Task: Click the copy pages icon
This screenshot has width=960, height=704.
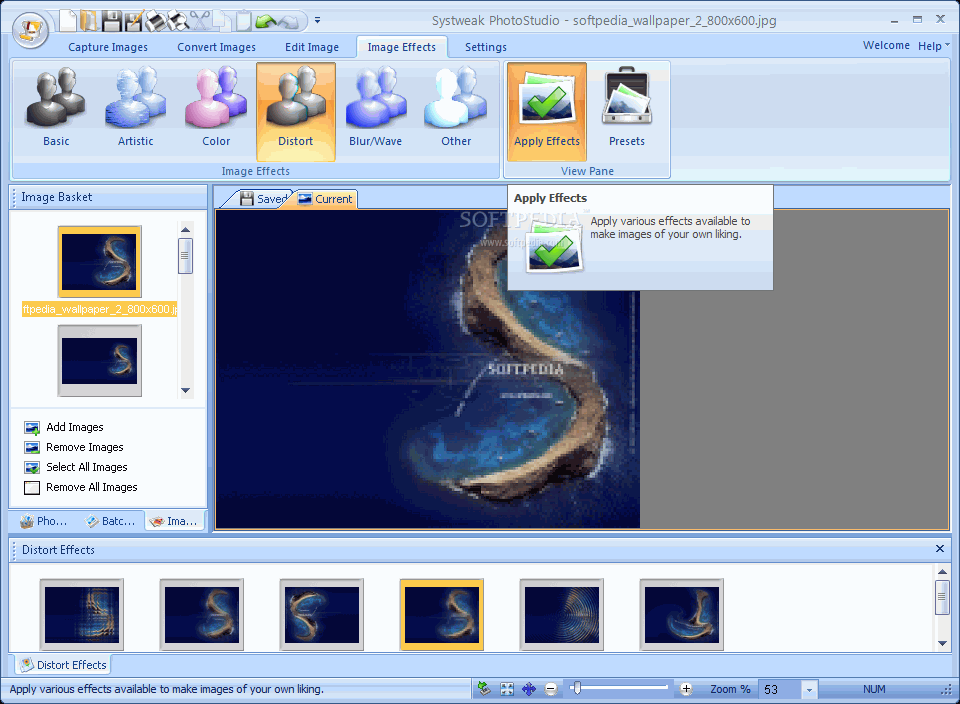Action: pyautogui.click(x=222, y=21)
